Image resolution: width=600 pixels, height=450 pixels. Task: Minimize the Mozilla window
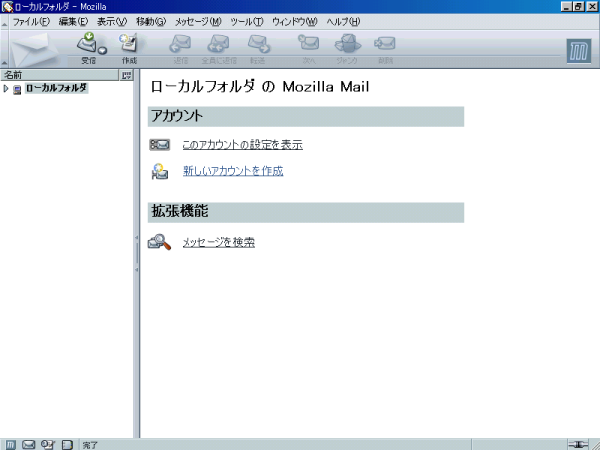pos(567,7)
